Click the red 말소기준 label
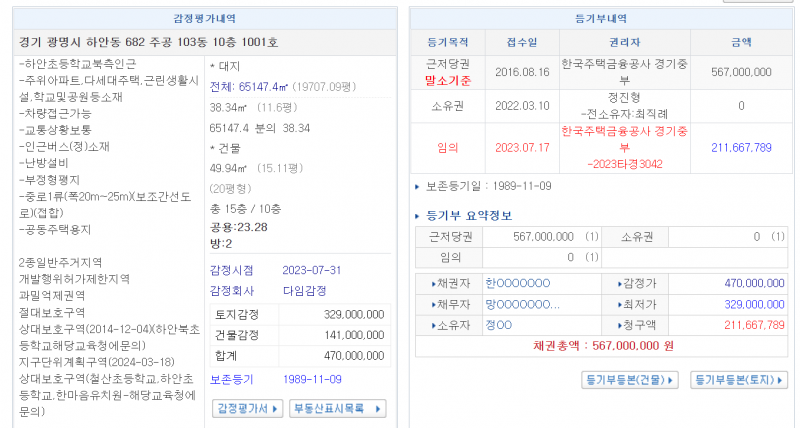800x428 pixels. point(447,79)
